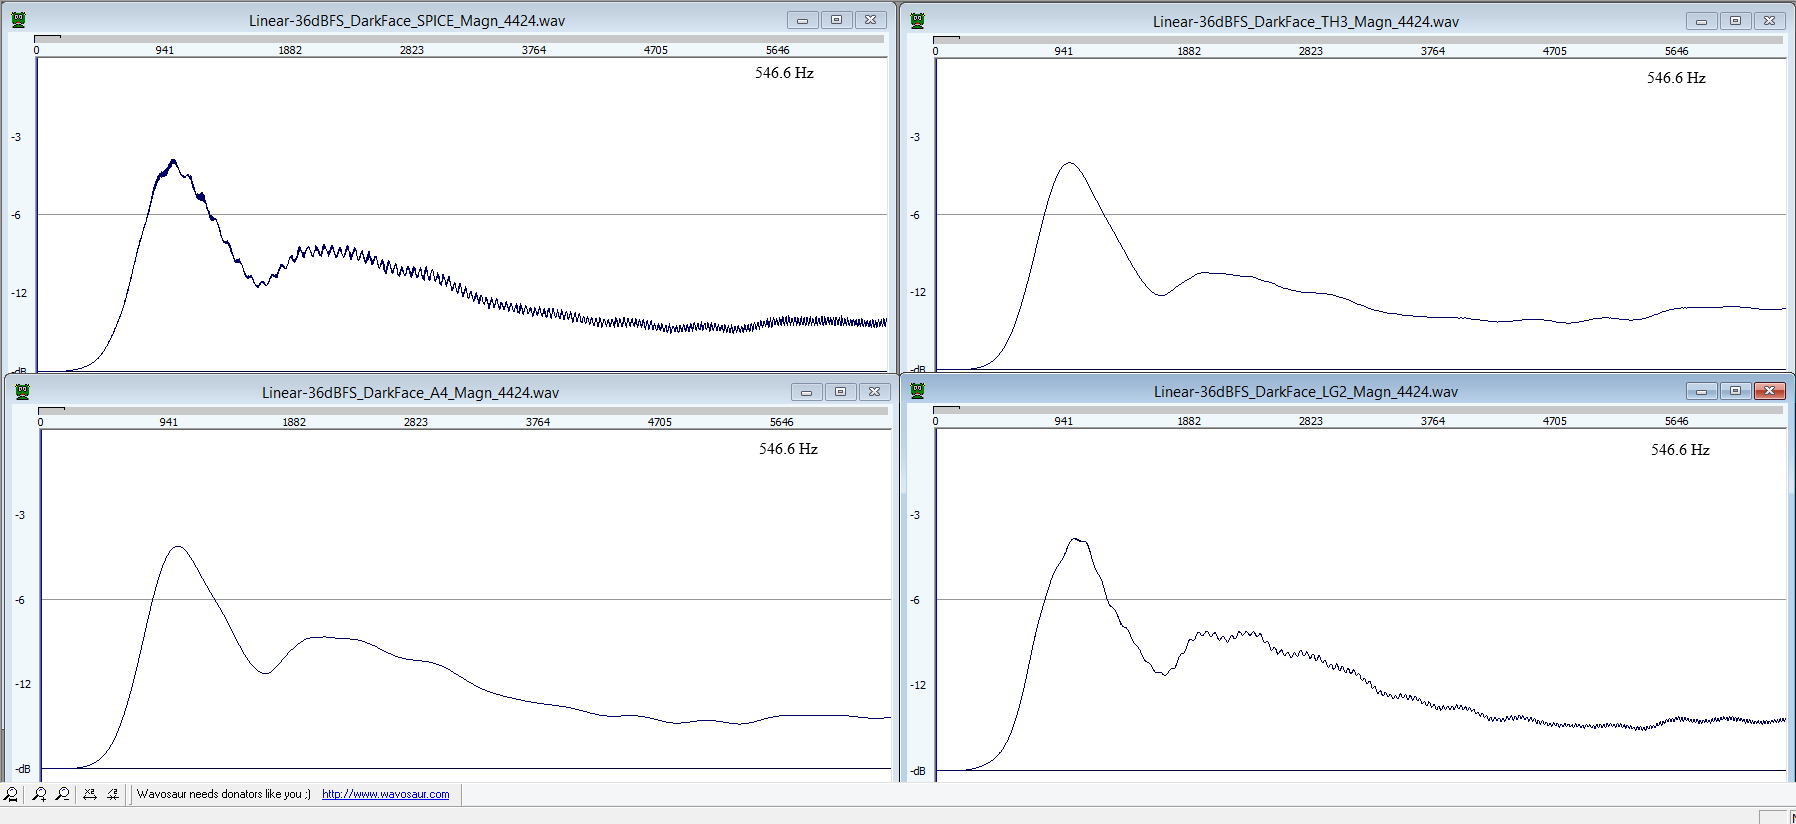1796x824 pixels.
Task: Click ruler mark 3764 in TH3 window
Action: (1433, 51)
